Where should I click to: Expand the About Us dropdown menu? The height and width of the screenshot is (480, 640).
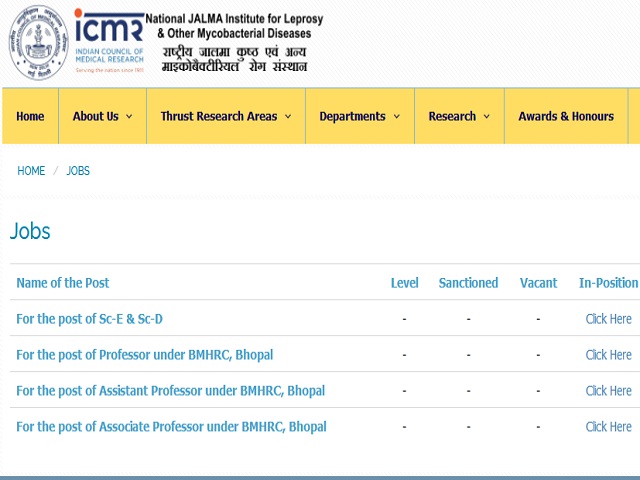click(102, 116)
